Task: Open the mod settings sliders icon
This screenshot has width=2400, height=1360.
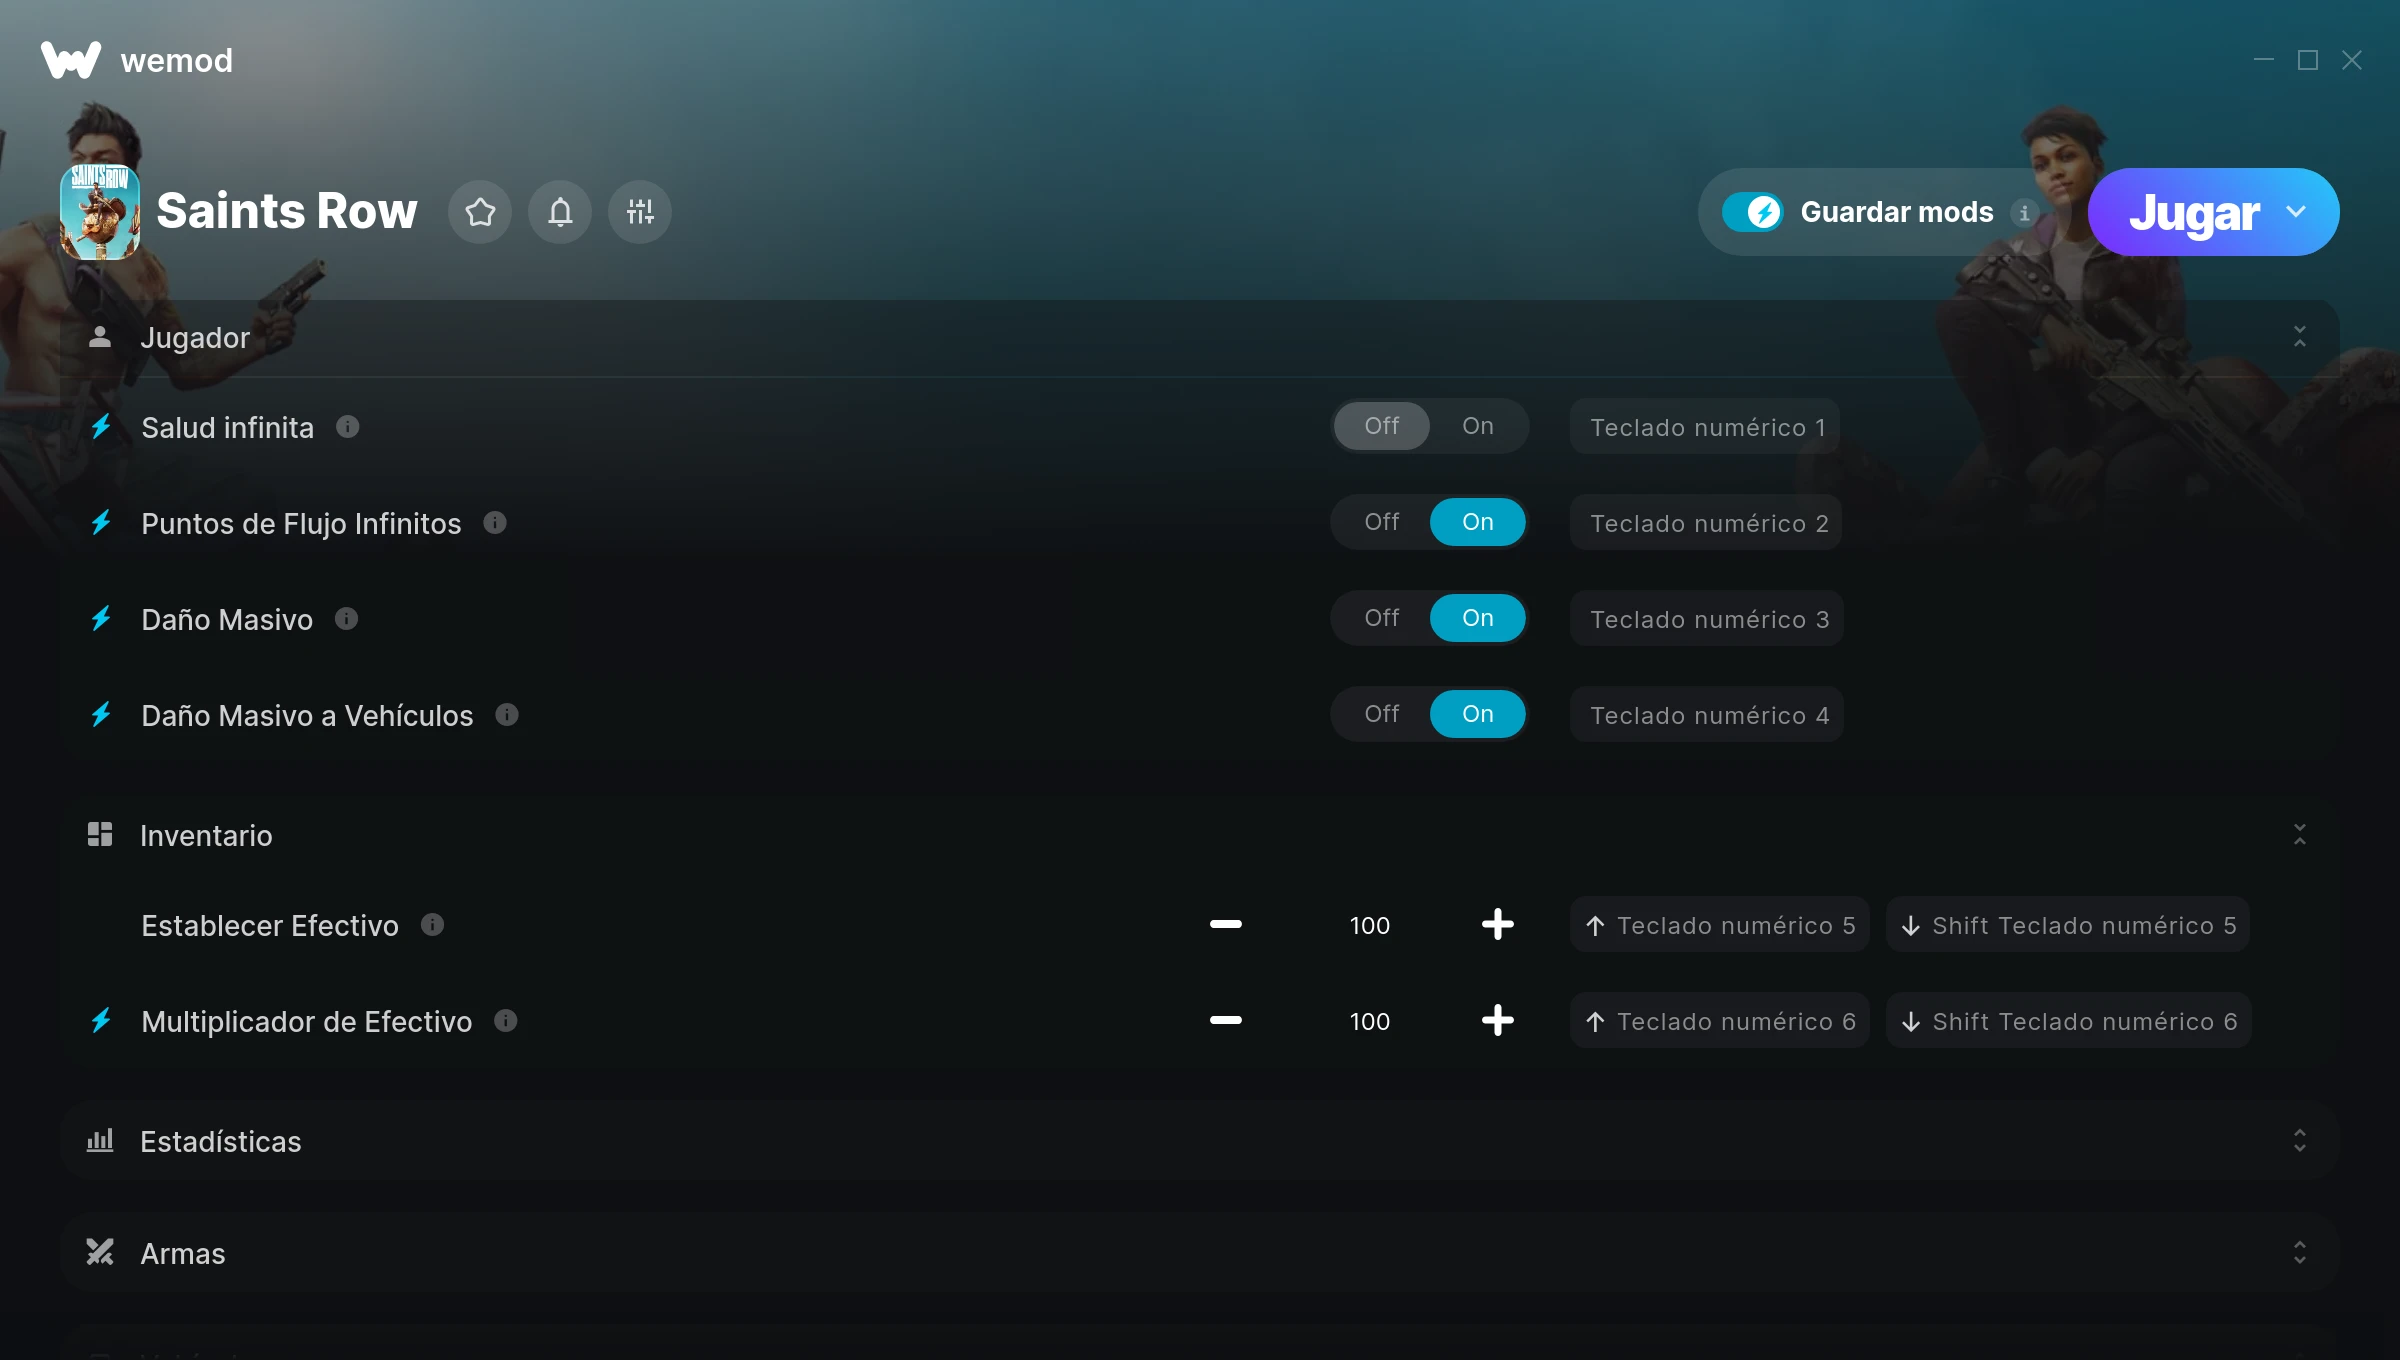Action: [x=640, y=212]
